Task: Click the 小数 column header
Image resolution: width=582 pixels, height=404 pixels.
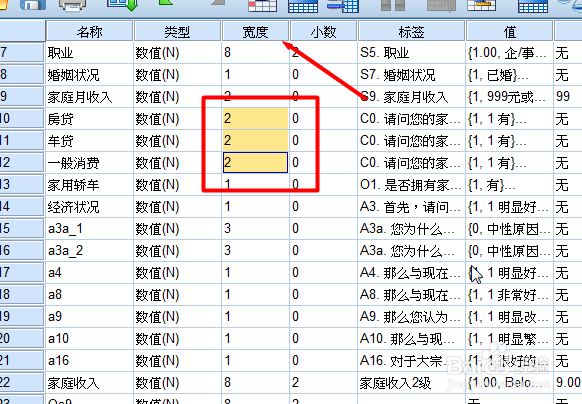Action: tap(323, 32)
